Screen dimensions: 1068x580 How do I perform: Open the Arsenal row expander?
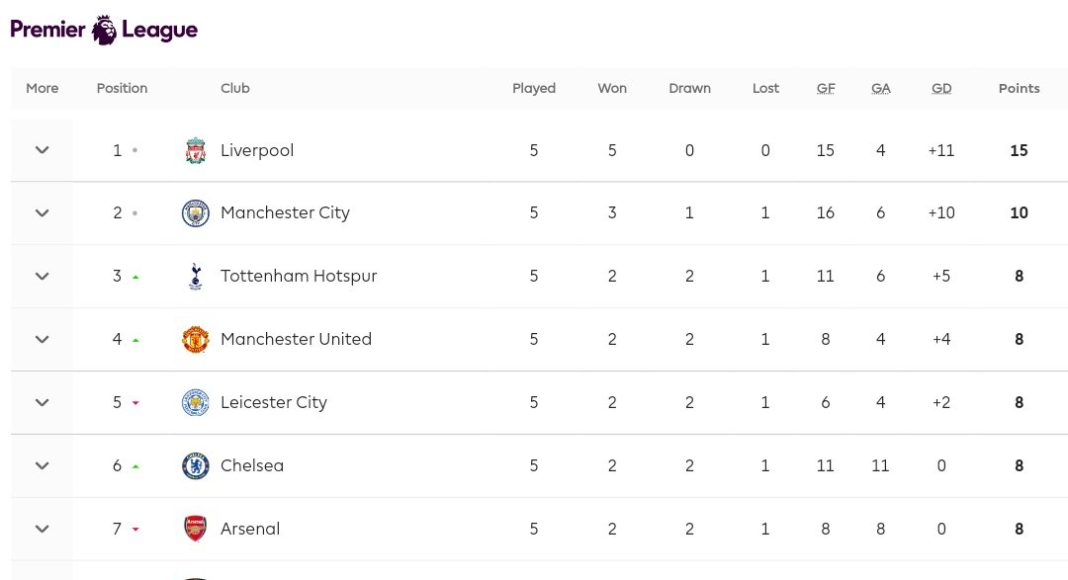(42, 528)
